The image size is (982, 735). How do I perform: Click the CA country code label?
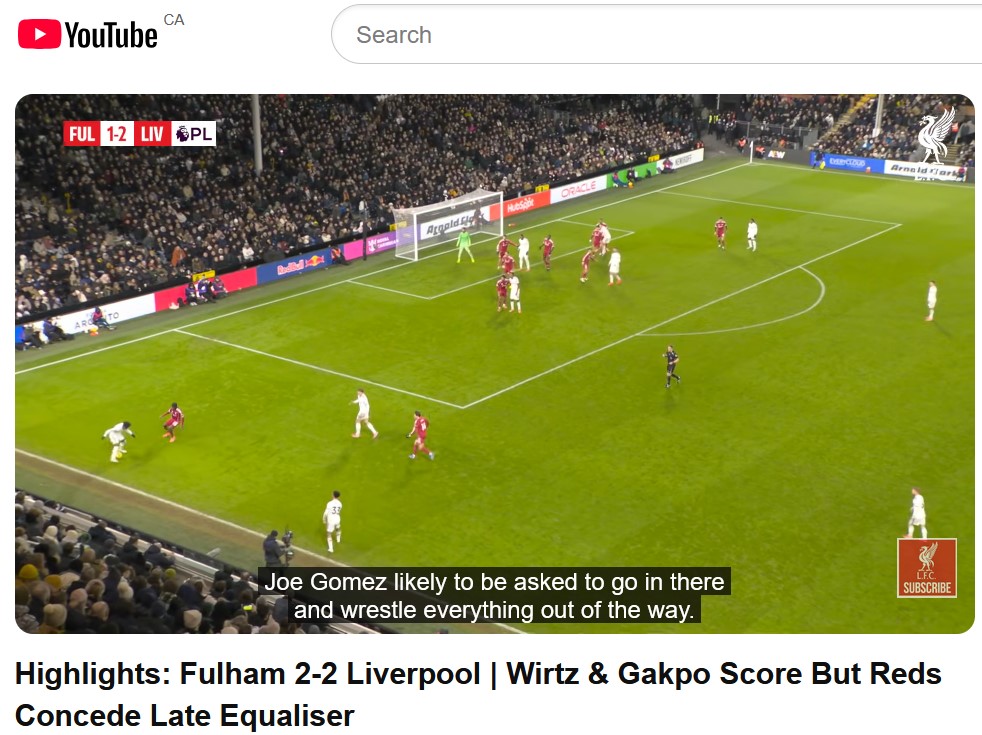[x=173, y=20]
